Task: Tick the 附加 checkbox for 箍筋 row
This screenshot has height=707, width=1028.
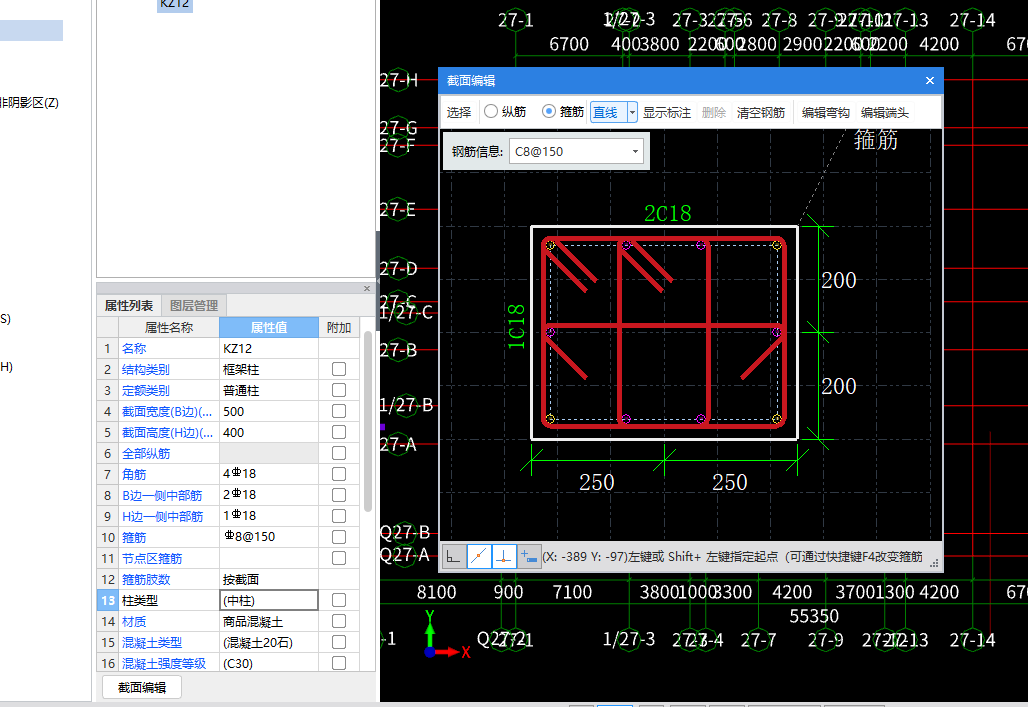Action: coord(339,537)
